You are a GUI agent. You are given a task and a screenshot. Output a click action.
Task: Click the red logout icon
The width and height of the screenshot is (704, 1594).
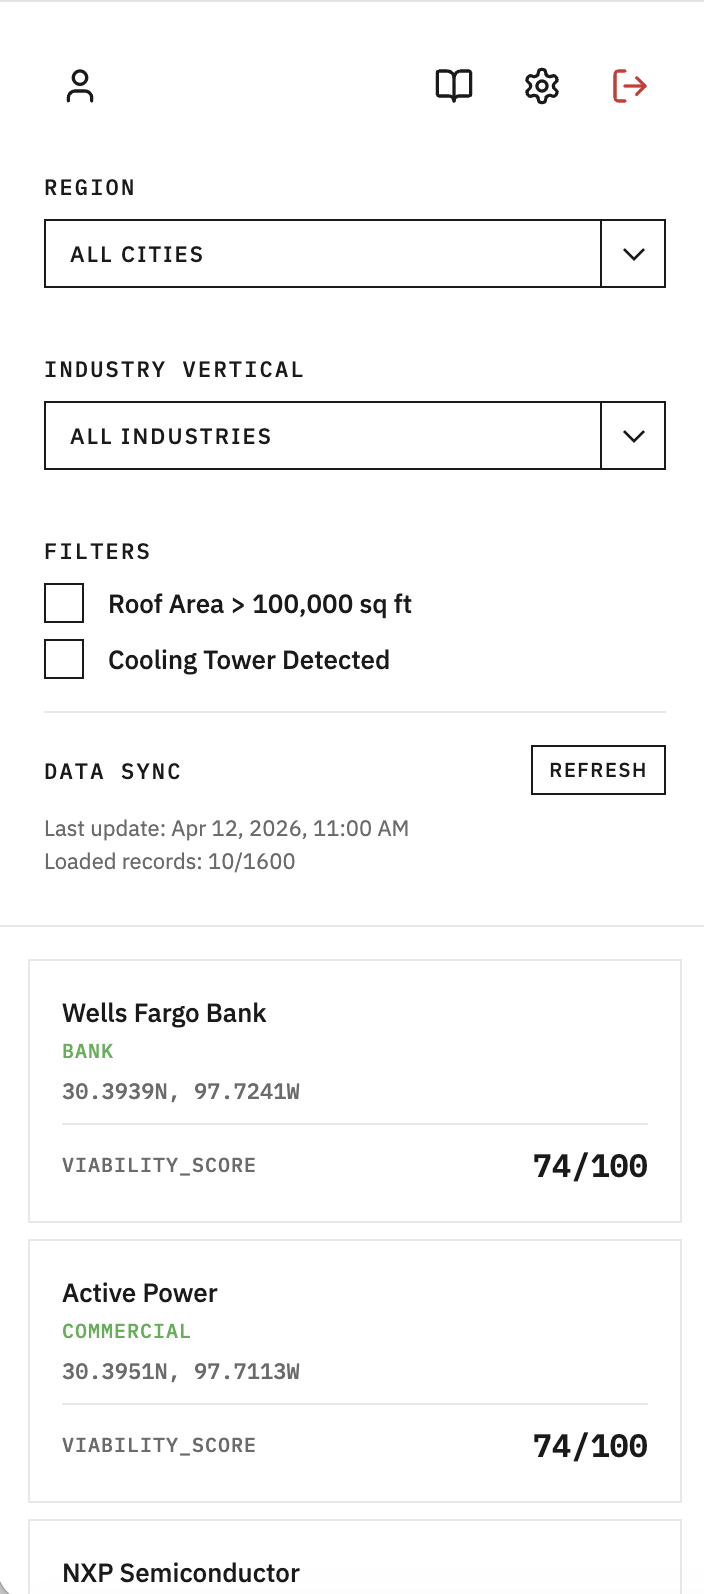click(630, 86)
